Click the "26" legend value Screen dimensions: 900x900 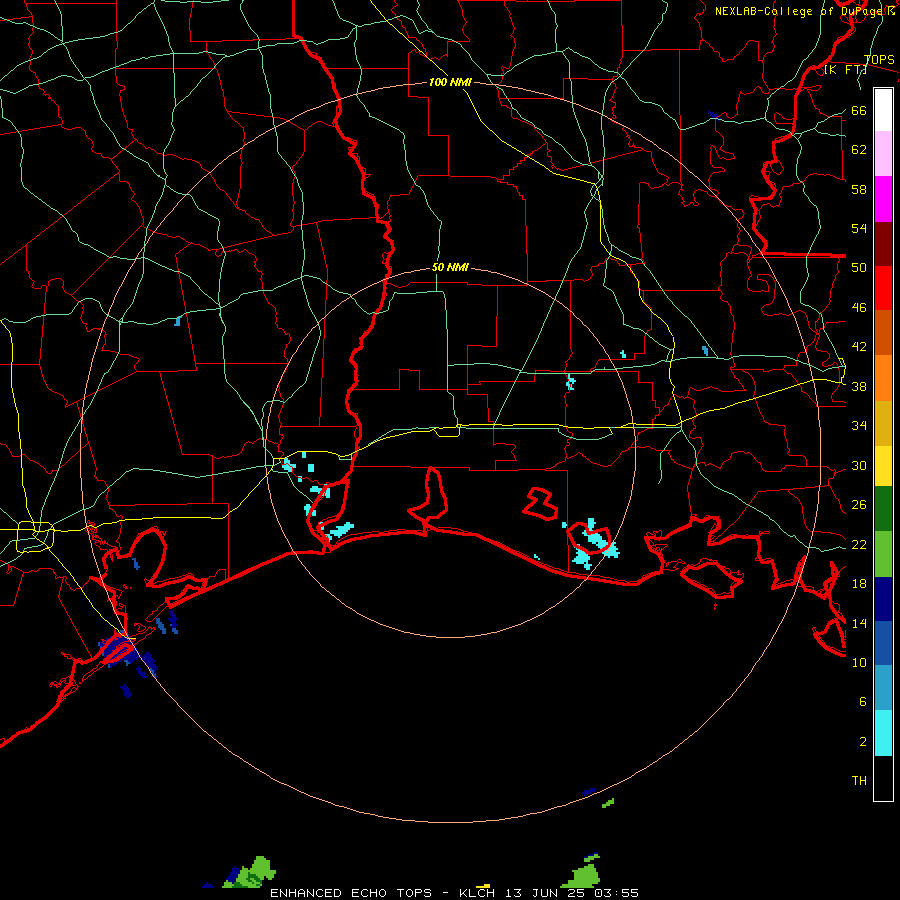pyautogui.click(x=859, y=505)
